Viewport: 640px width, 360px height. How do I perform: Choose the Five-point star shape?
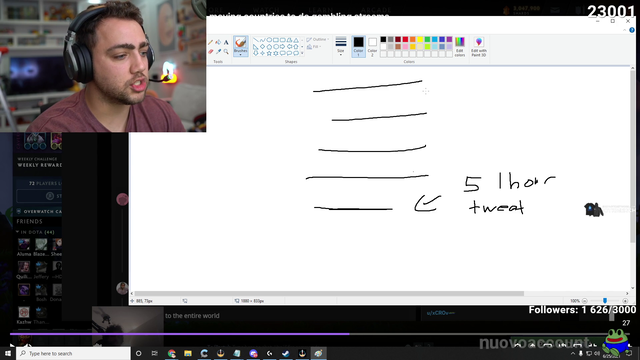tap(269, 53)
